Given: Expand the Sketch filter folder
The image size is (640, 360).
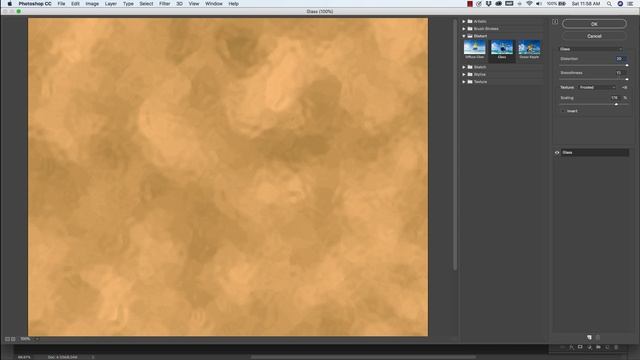Looking at the screenshot, I should (464, 67).
